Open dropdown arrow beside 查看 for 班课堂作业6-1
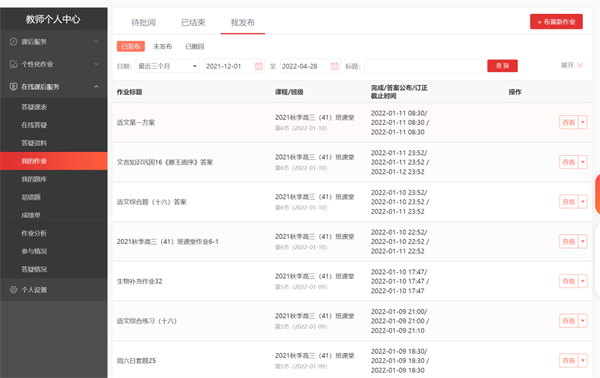Image resolution: width=600 pixels, height=378 pixels. 583,241
